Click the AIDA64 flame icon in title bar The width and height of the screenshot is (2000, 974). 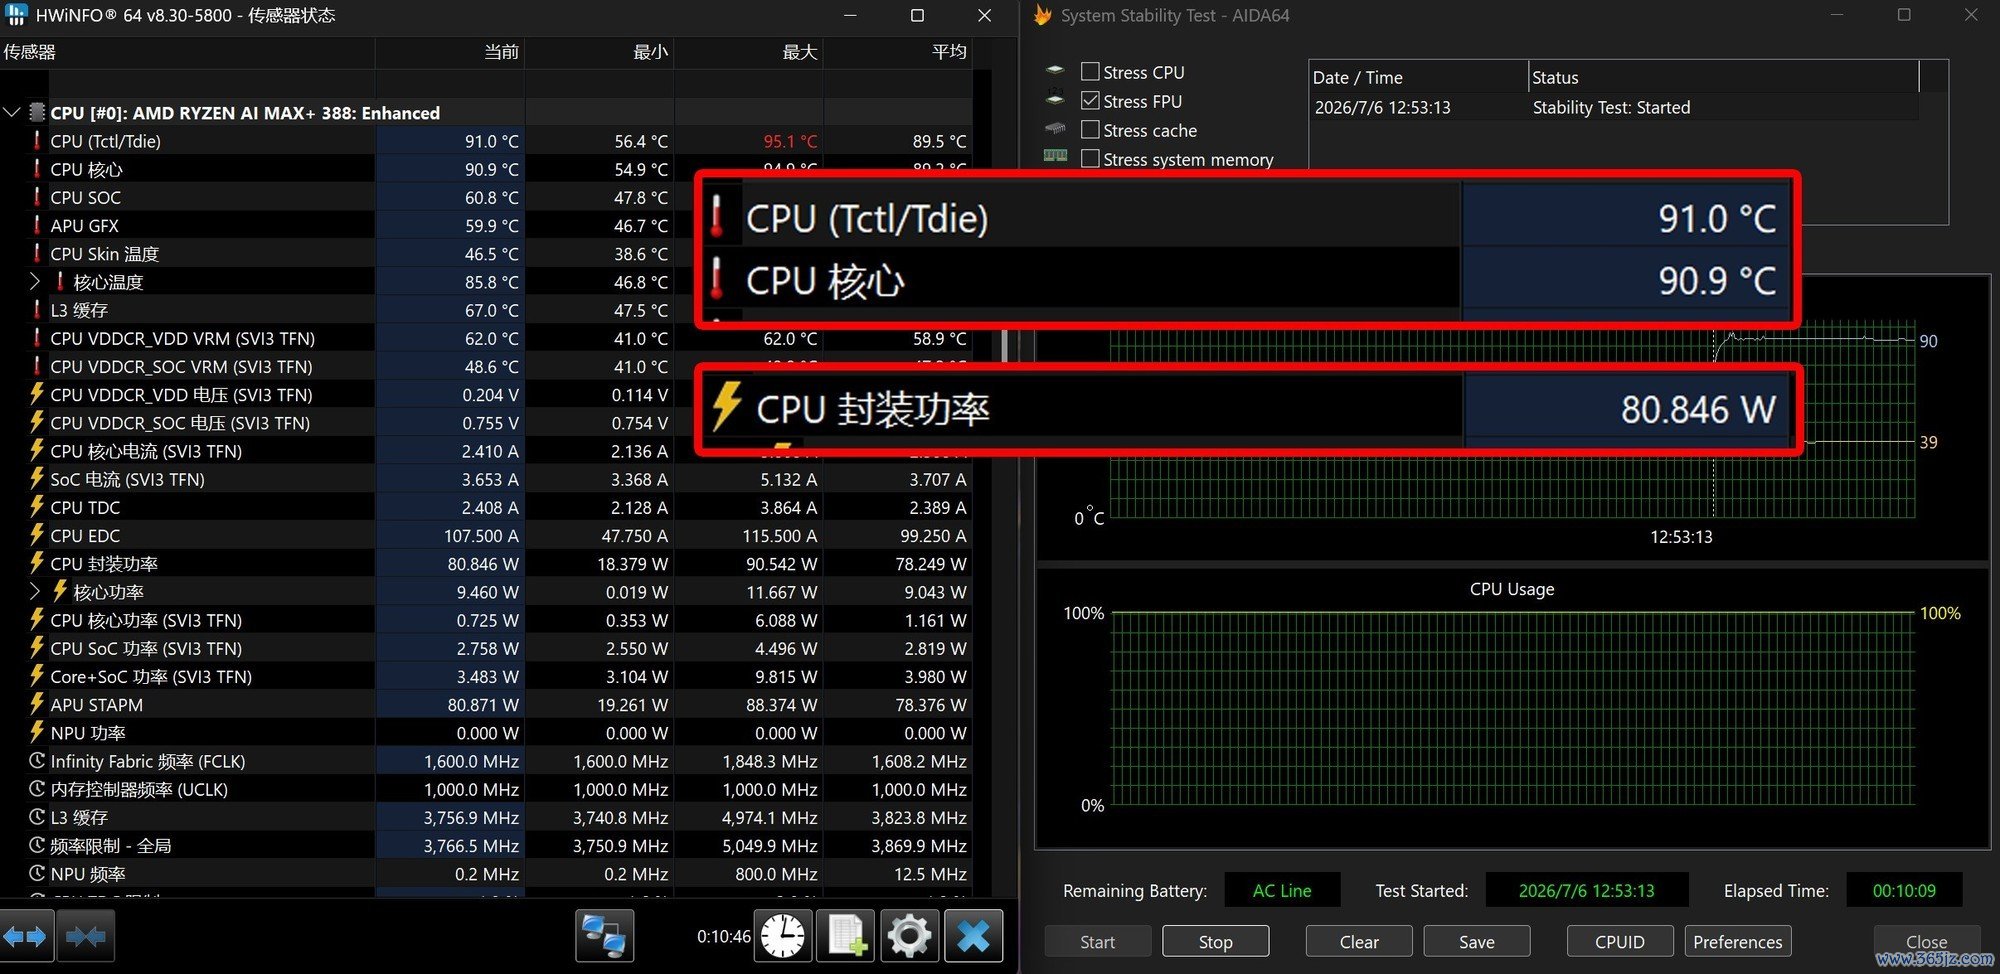[1042, 15]
